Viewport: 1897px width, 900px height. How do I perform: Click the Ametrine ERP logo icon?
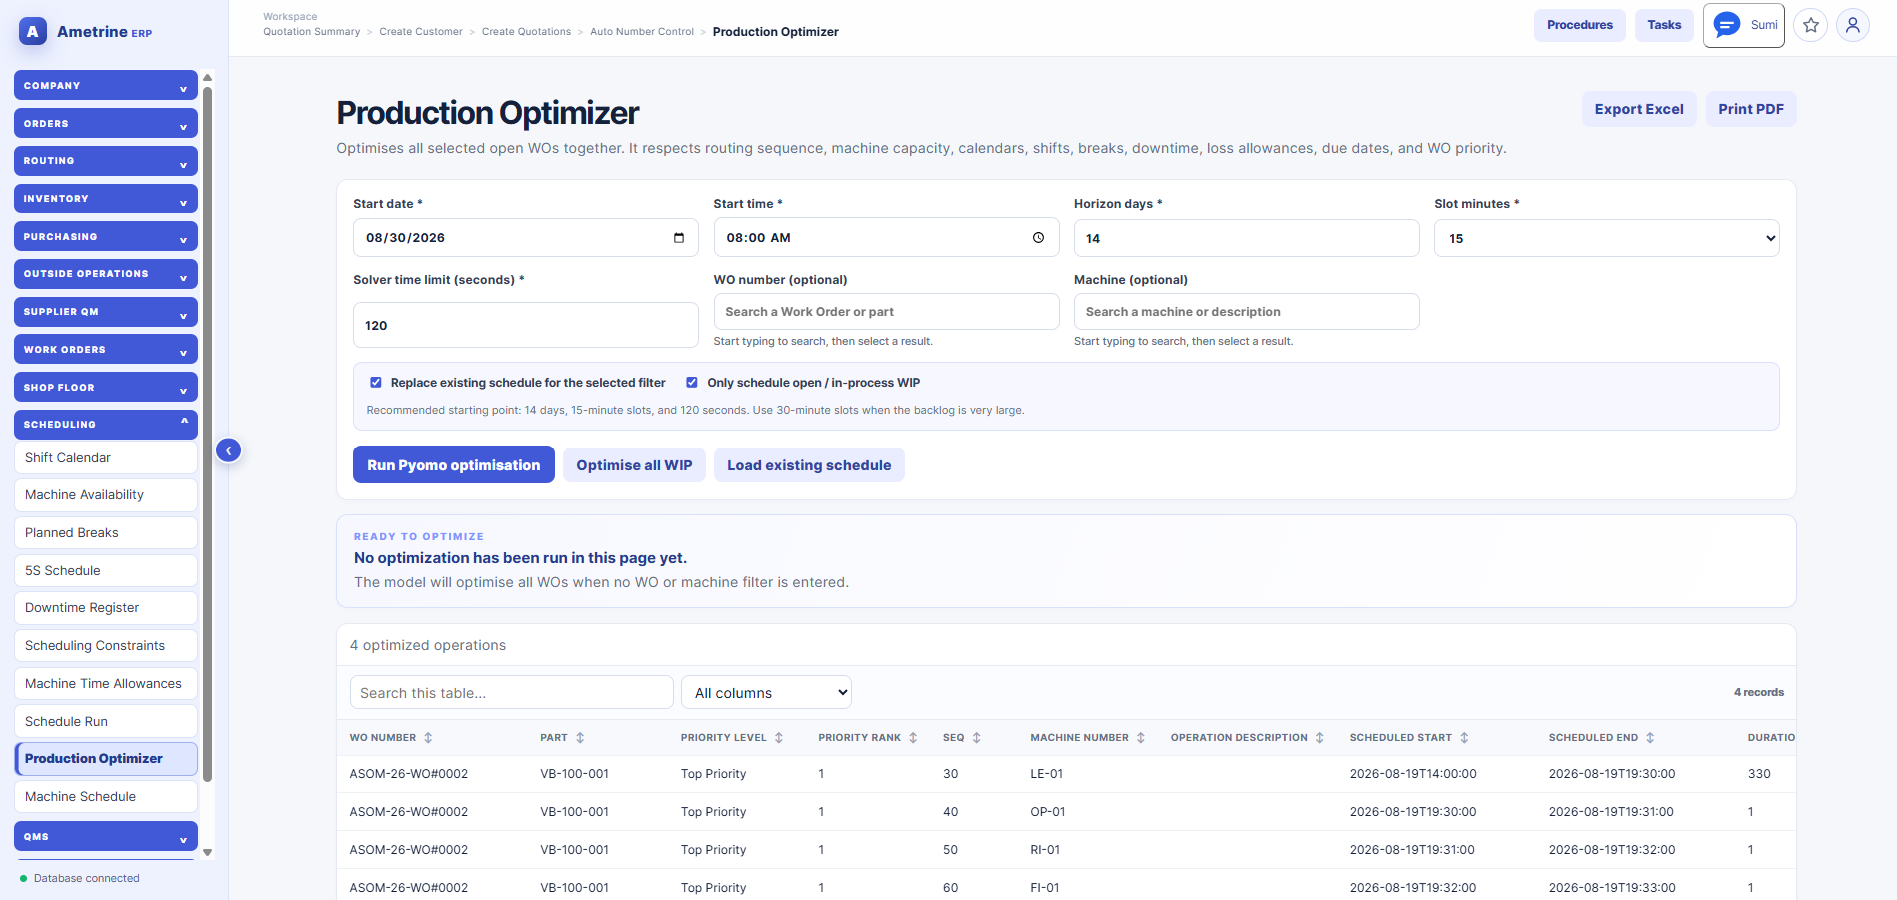click(33, 32)
